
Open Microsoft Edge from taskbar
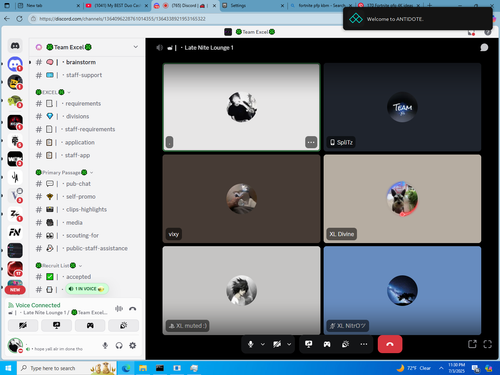126,368
